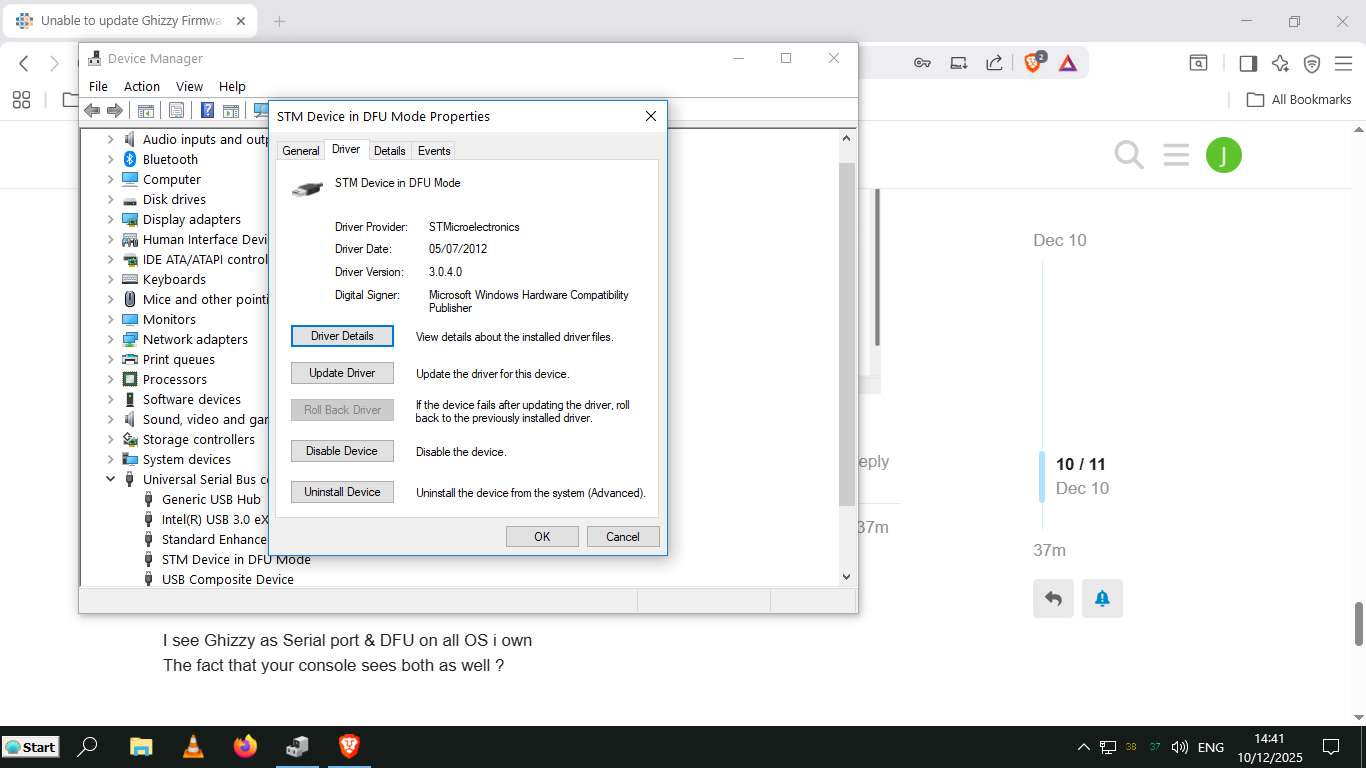Open Firefox from the taskbar

click(245, 746)
